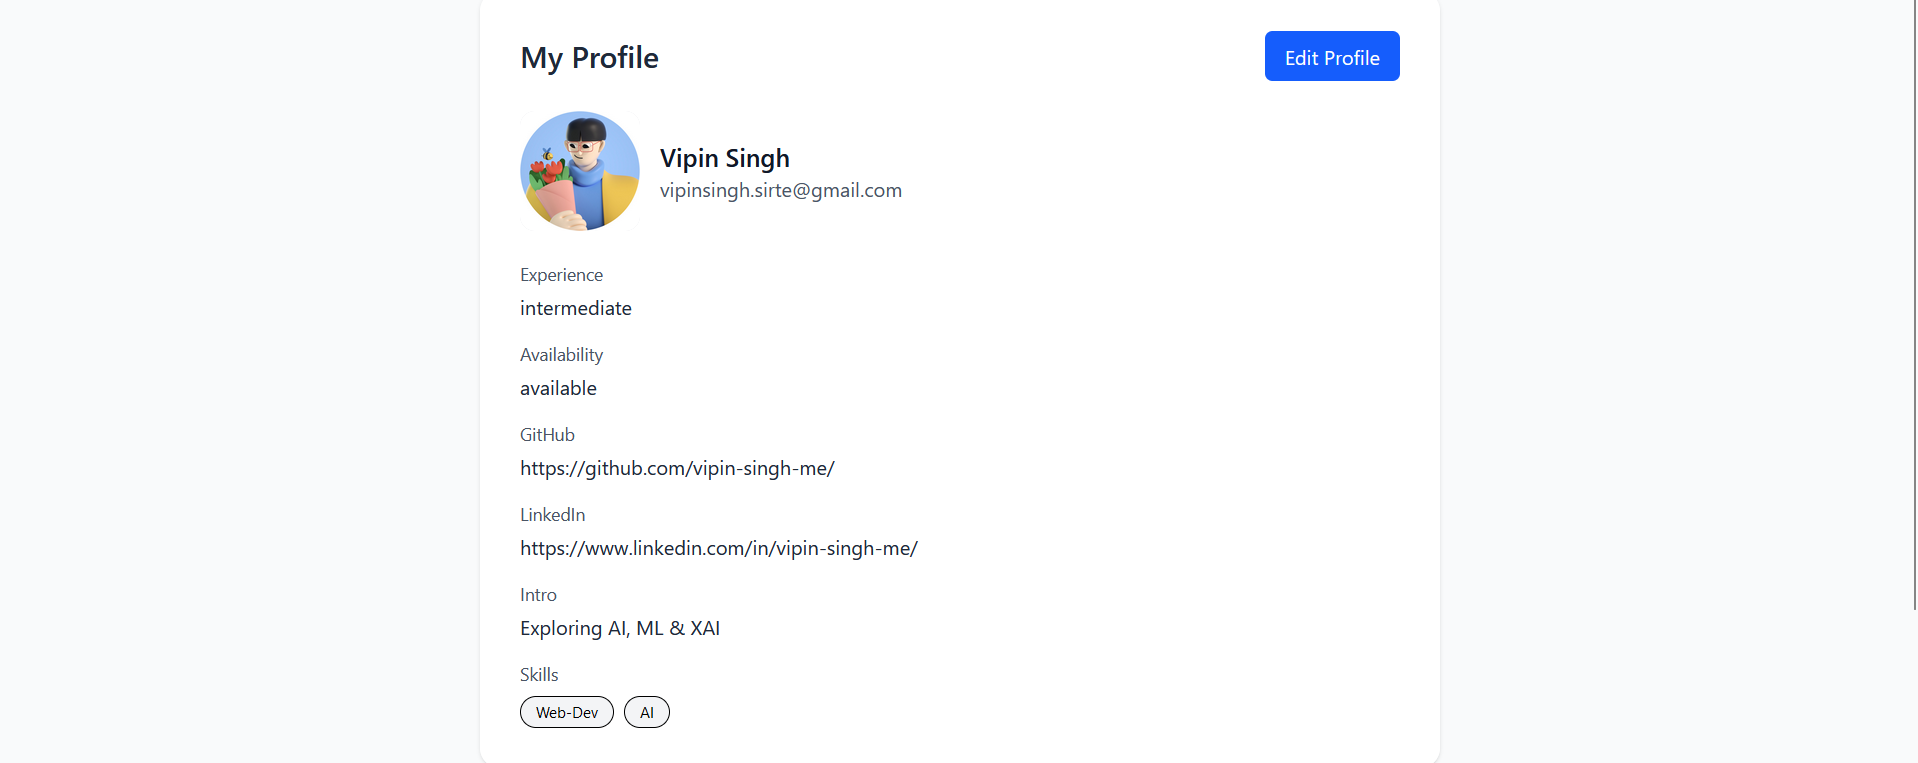
Task: Click the Edit Profile button
Action: pyautogui.click(x=1331, y=57)
